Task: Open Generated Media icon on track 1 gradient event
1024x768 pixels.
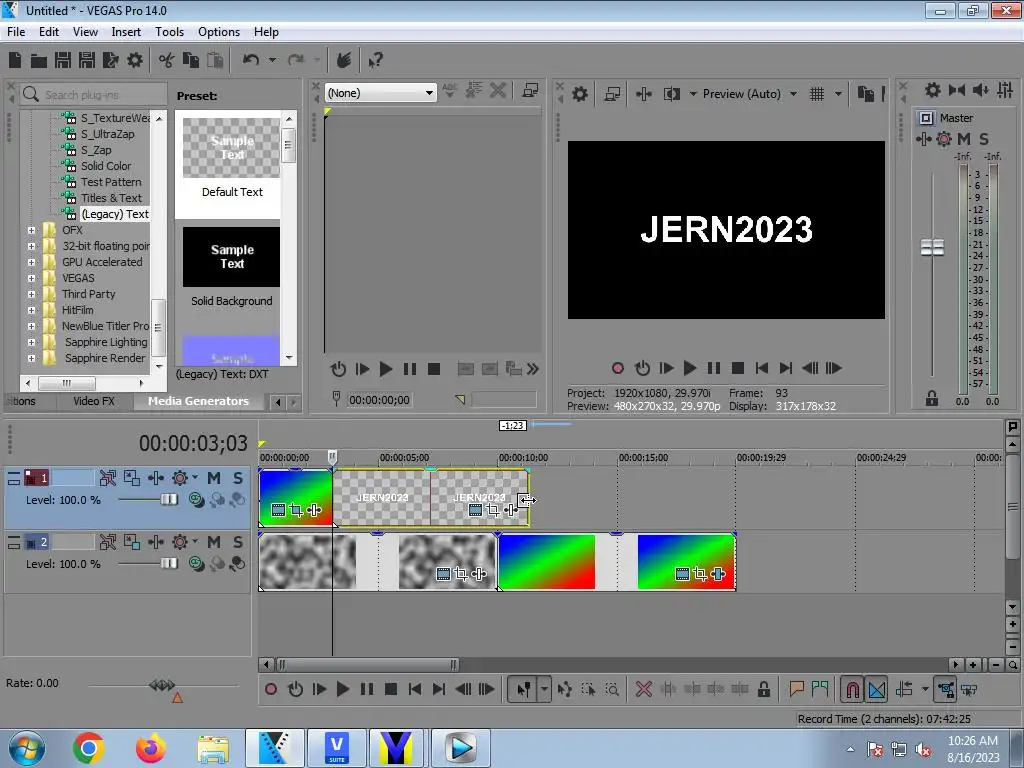Action: (278, 511)
